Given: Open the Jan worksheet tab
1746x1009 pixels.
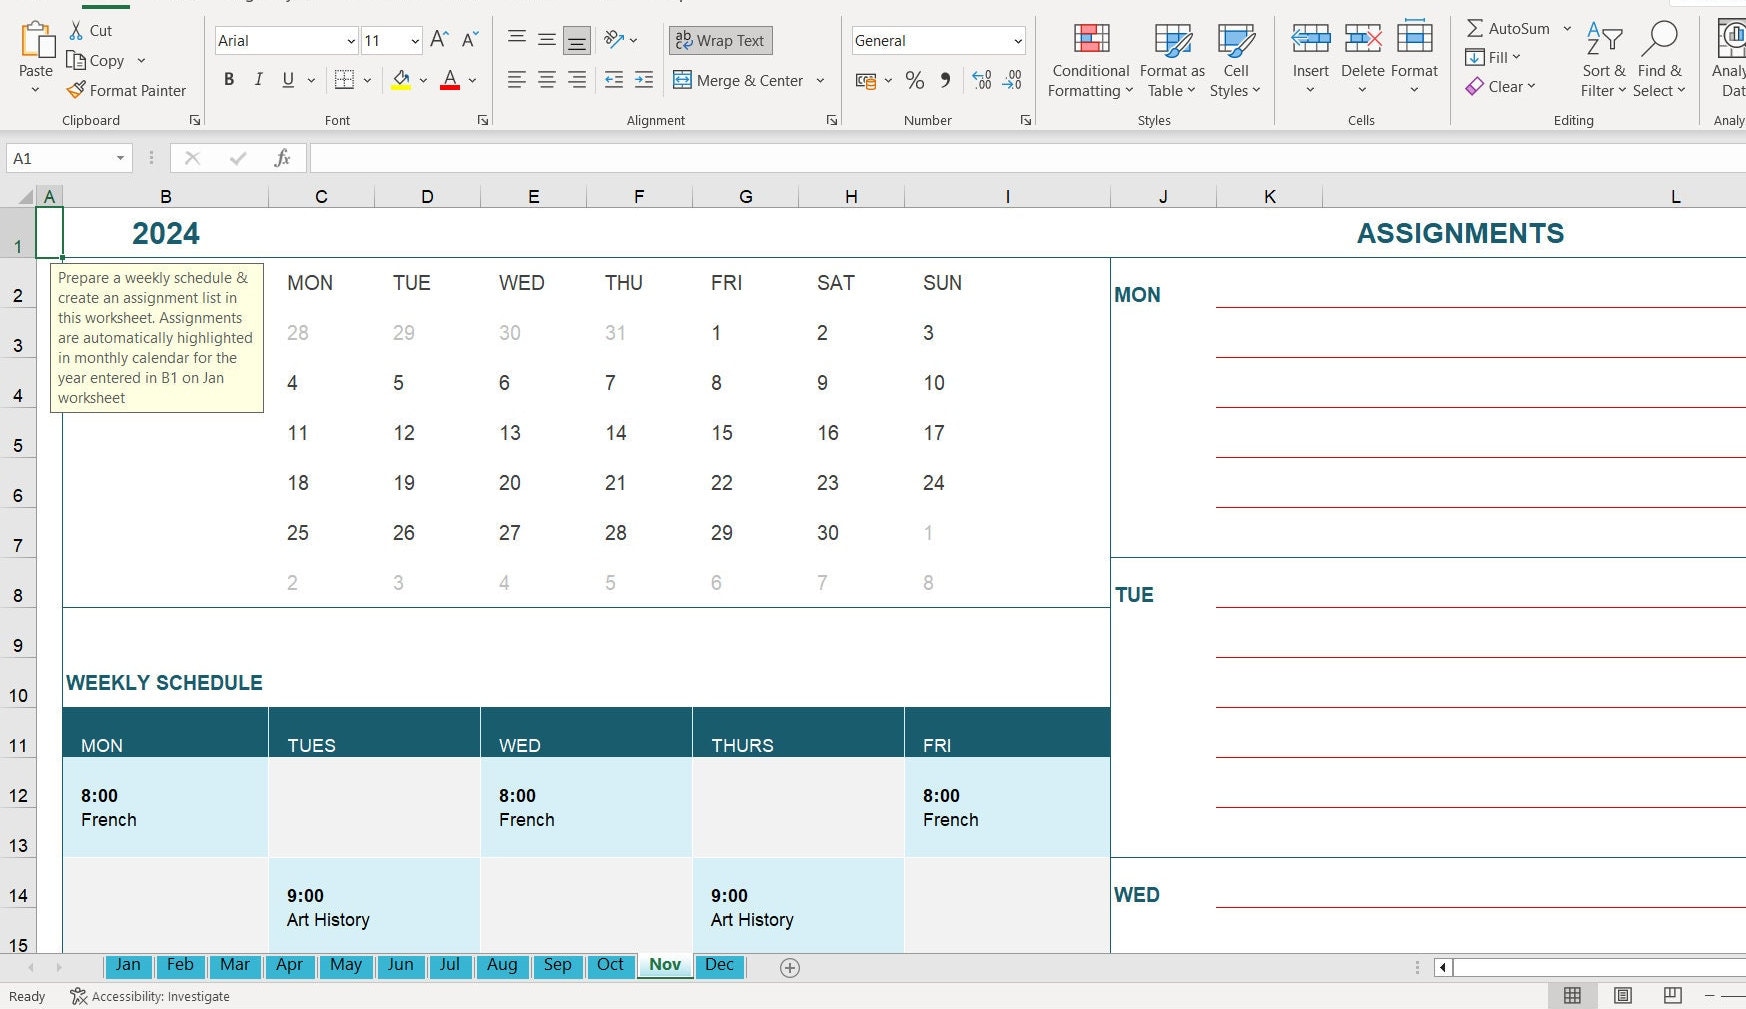Looking at the screenshot, I should pos(128,965).
